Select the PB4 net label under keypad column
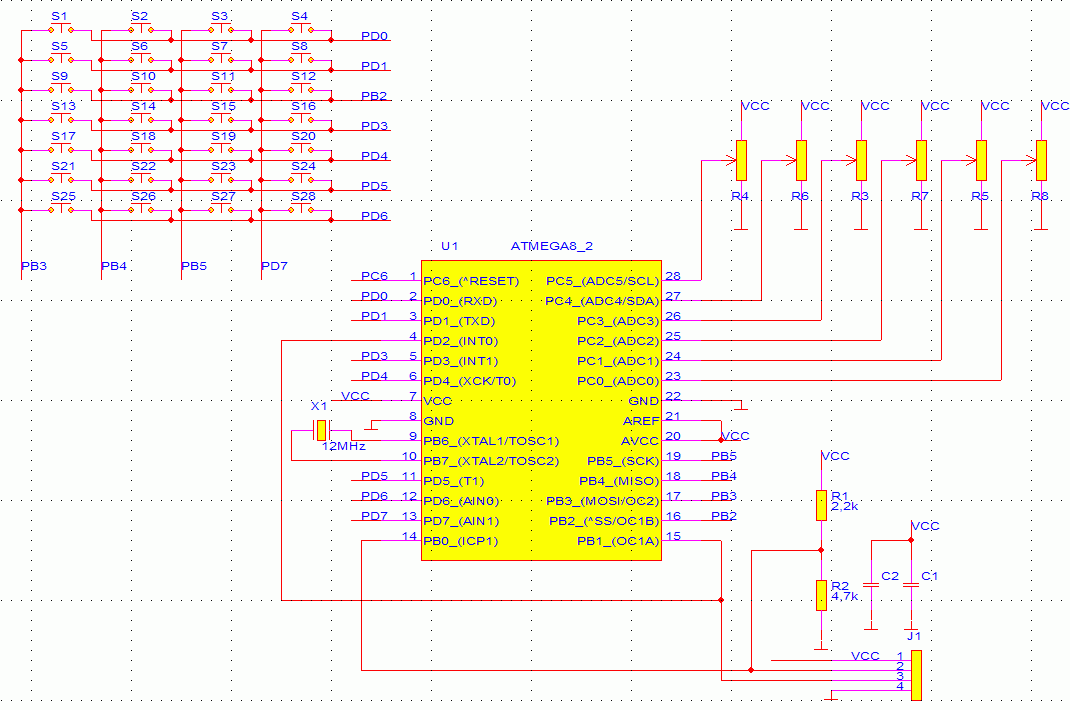The height and width of the screenshot is (710, 1070). 114,266
